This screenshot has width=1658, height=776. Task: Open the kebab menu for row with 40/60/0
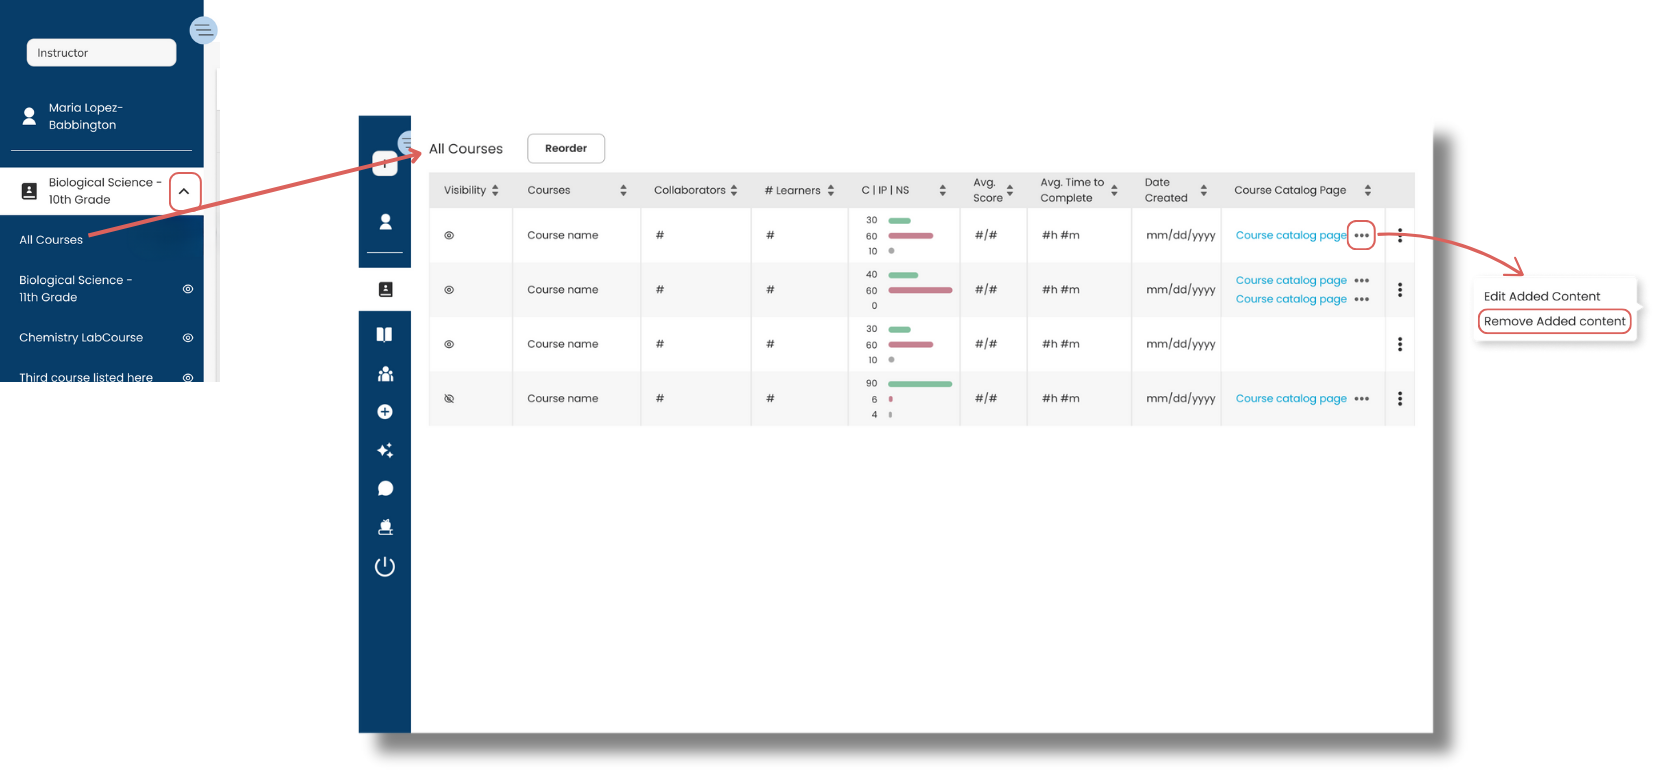pyautogui.click(x=1400, y=290)
